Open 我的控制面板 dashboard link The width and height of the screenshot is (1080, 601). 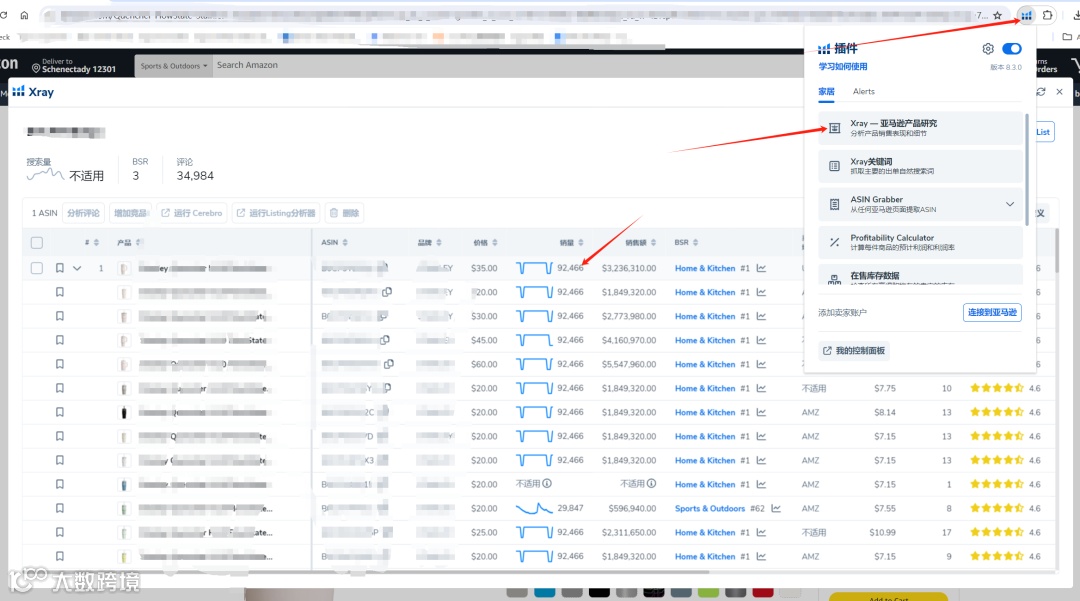pyautogui.click(x=853, y=351)
